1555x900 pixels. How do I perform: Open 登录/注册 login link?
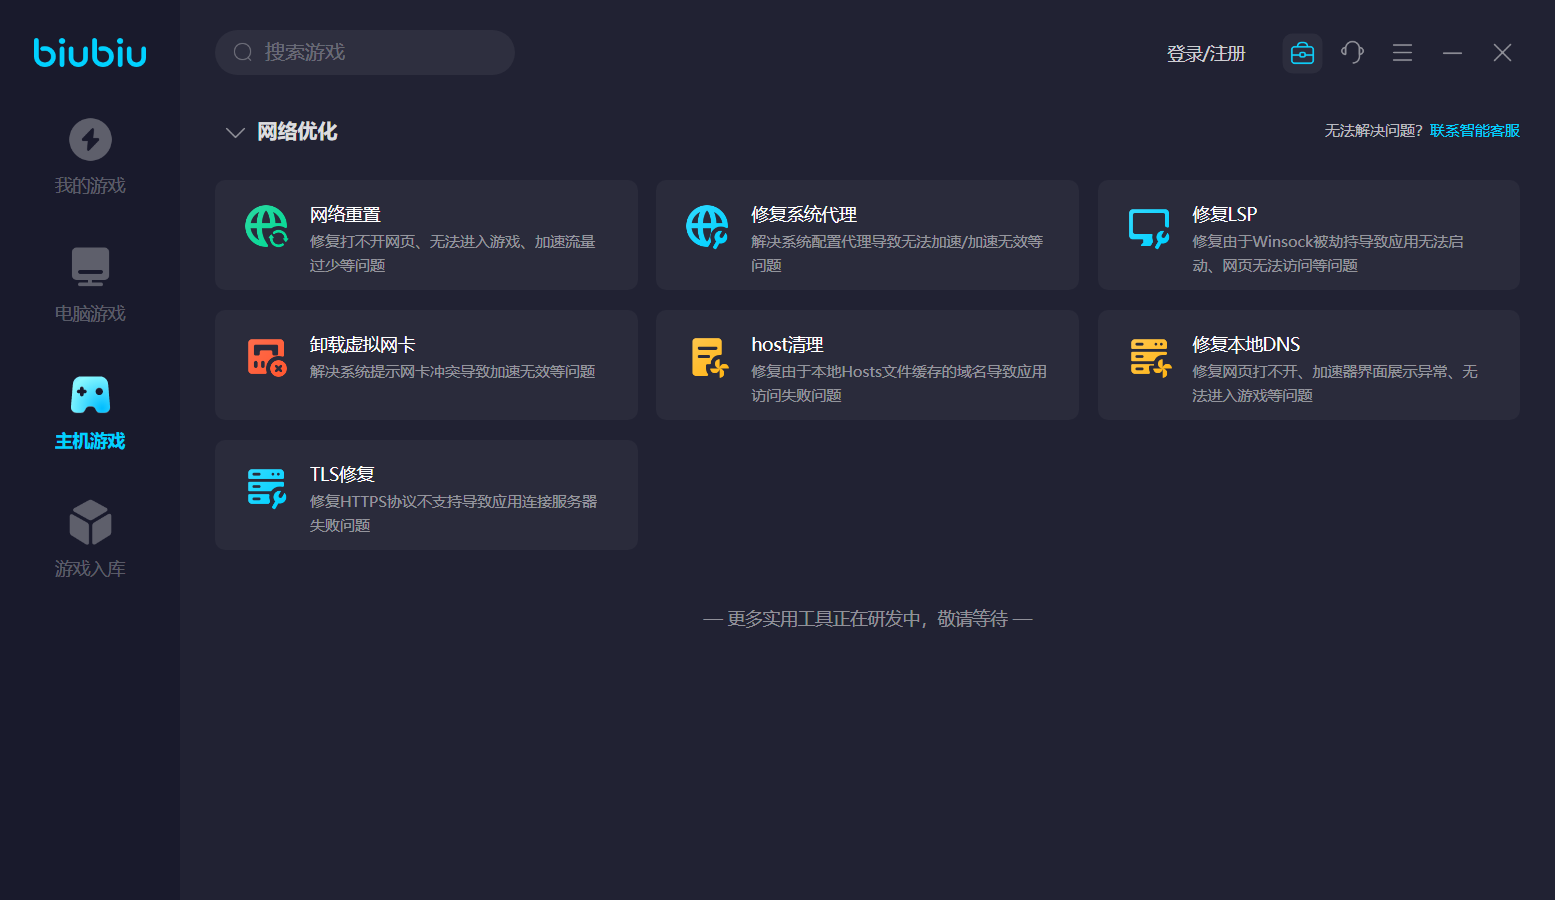pyautogui.click(x=1206, y=53)
